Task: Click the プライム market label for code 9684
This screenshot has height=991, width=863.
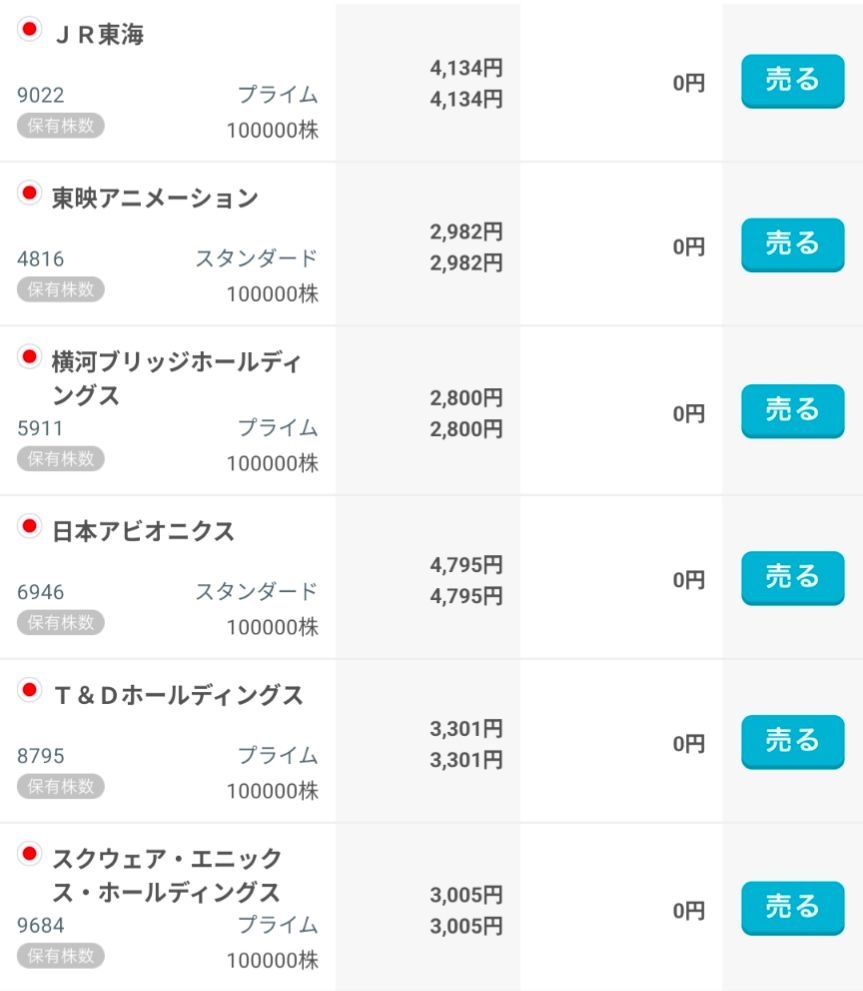Action: pos(277,925)
